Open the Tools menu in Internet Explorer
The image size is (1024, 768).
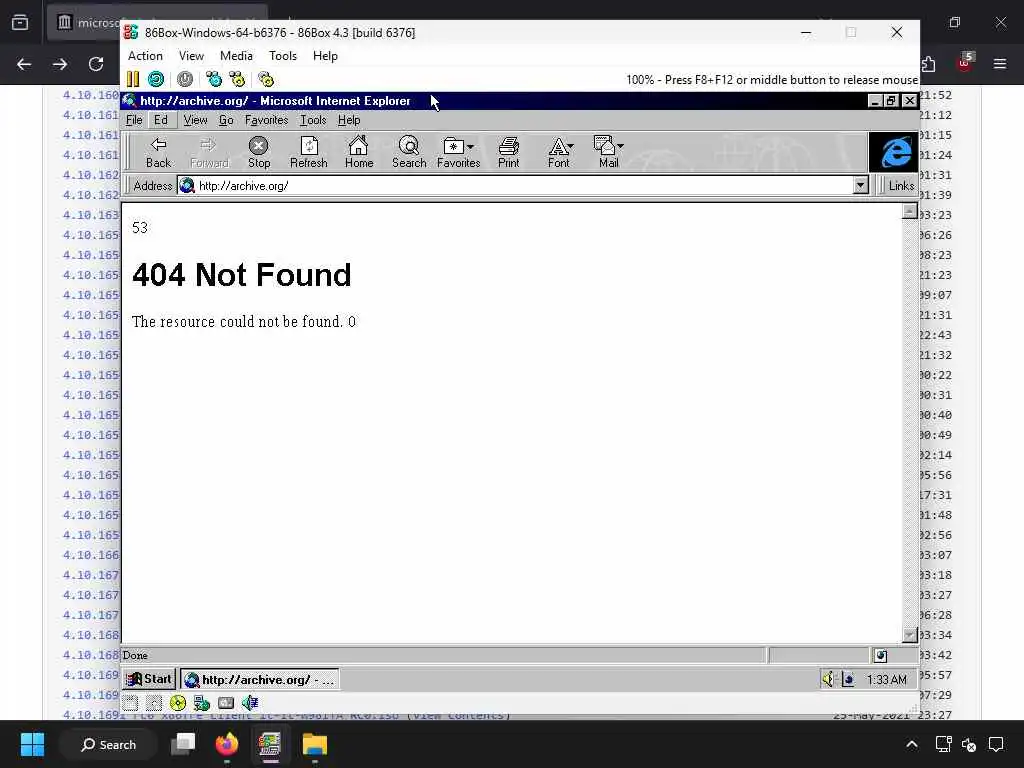tap(313, 120)
